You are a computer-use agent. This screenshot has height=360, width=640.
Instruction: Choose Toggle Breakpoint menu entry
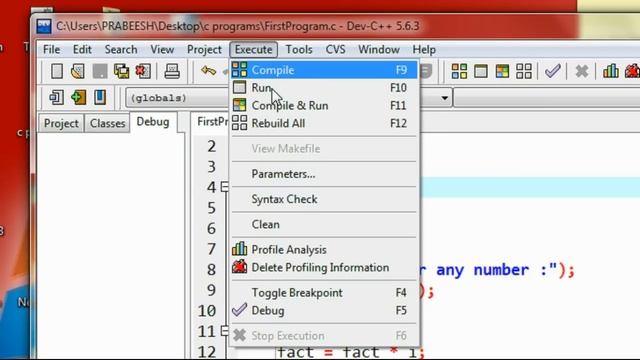coord(324,293)
